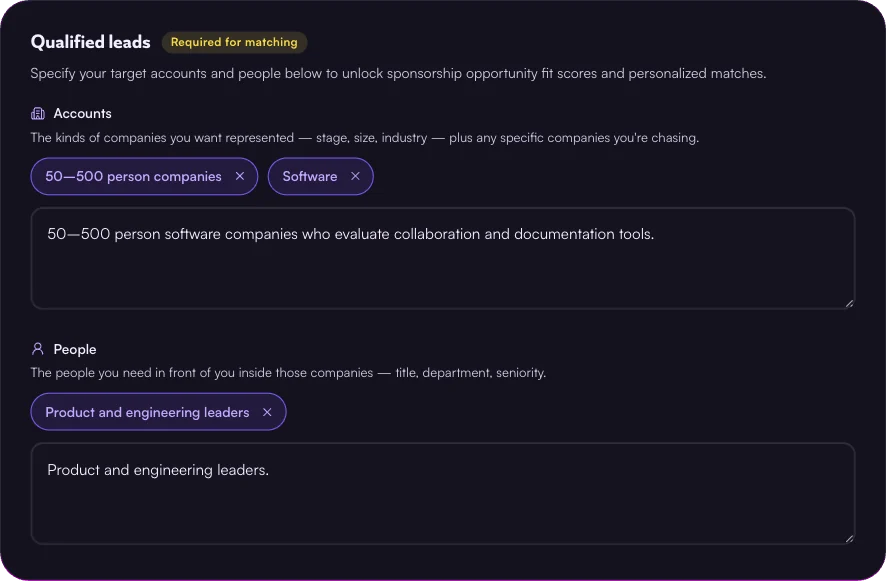886x581 pixels.
Task: Click the Accounts building icon
Action: pyautogui.click(x=38, y=114)
